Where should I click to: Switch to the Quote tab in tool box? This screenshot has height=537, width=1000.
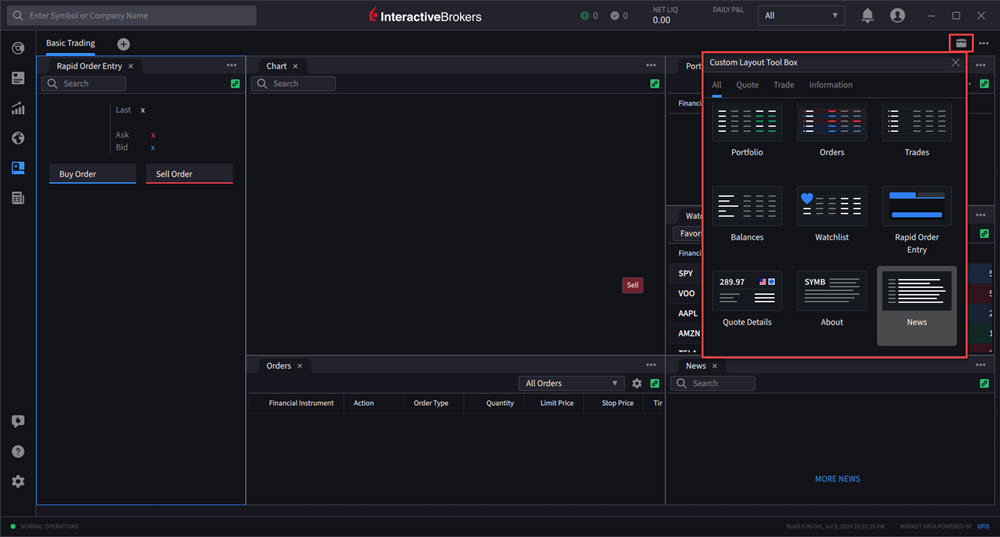point(747,85)
